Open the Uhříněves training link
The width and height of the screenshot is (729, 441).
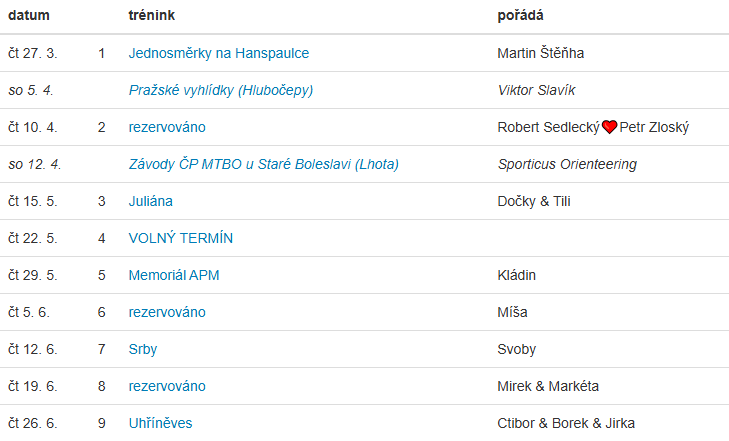coord(161,423)
